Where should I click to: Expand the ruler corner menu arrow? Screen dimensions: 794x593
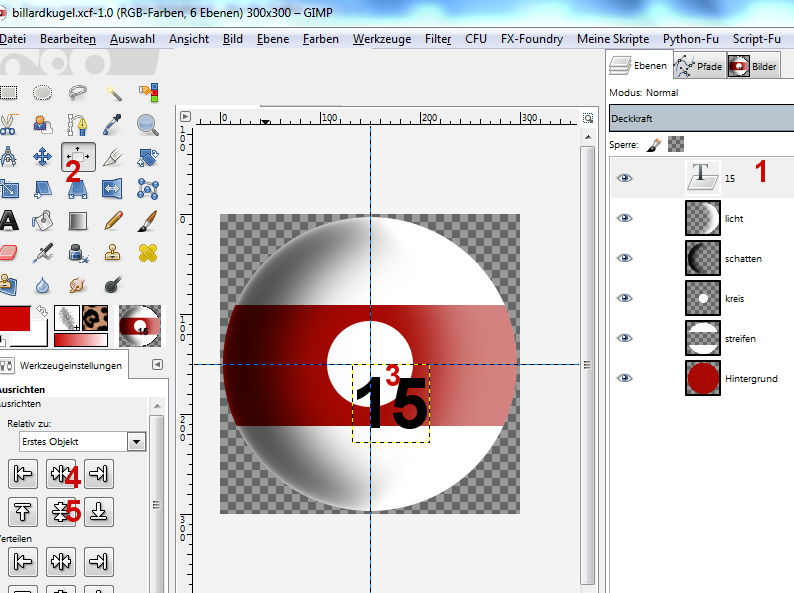(185, 116)
